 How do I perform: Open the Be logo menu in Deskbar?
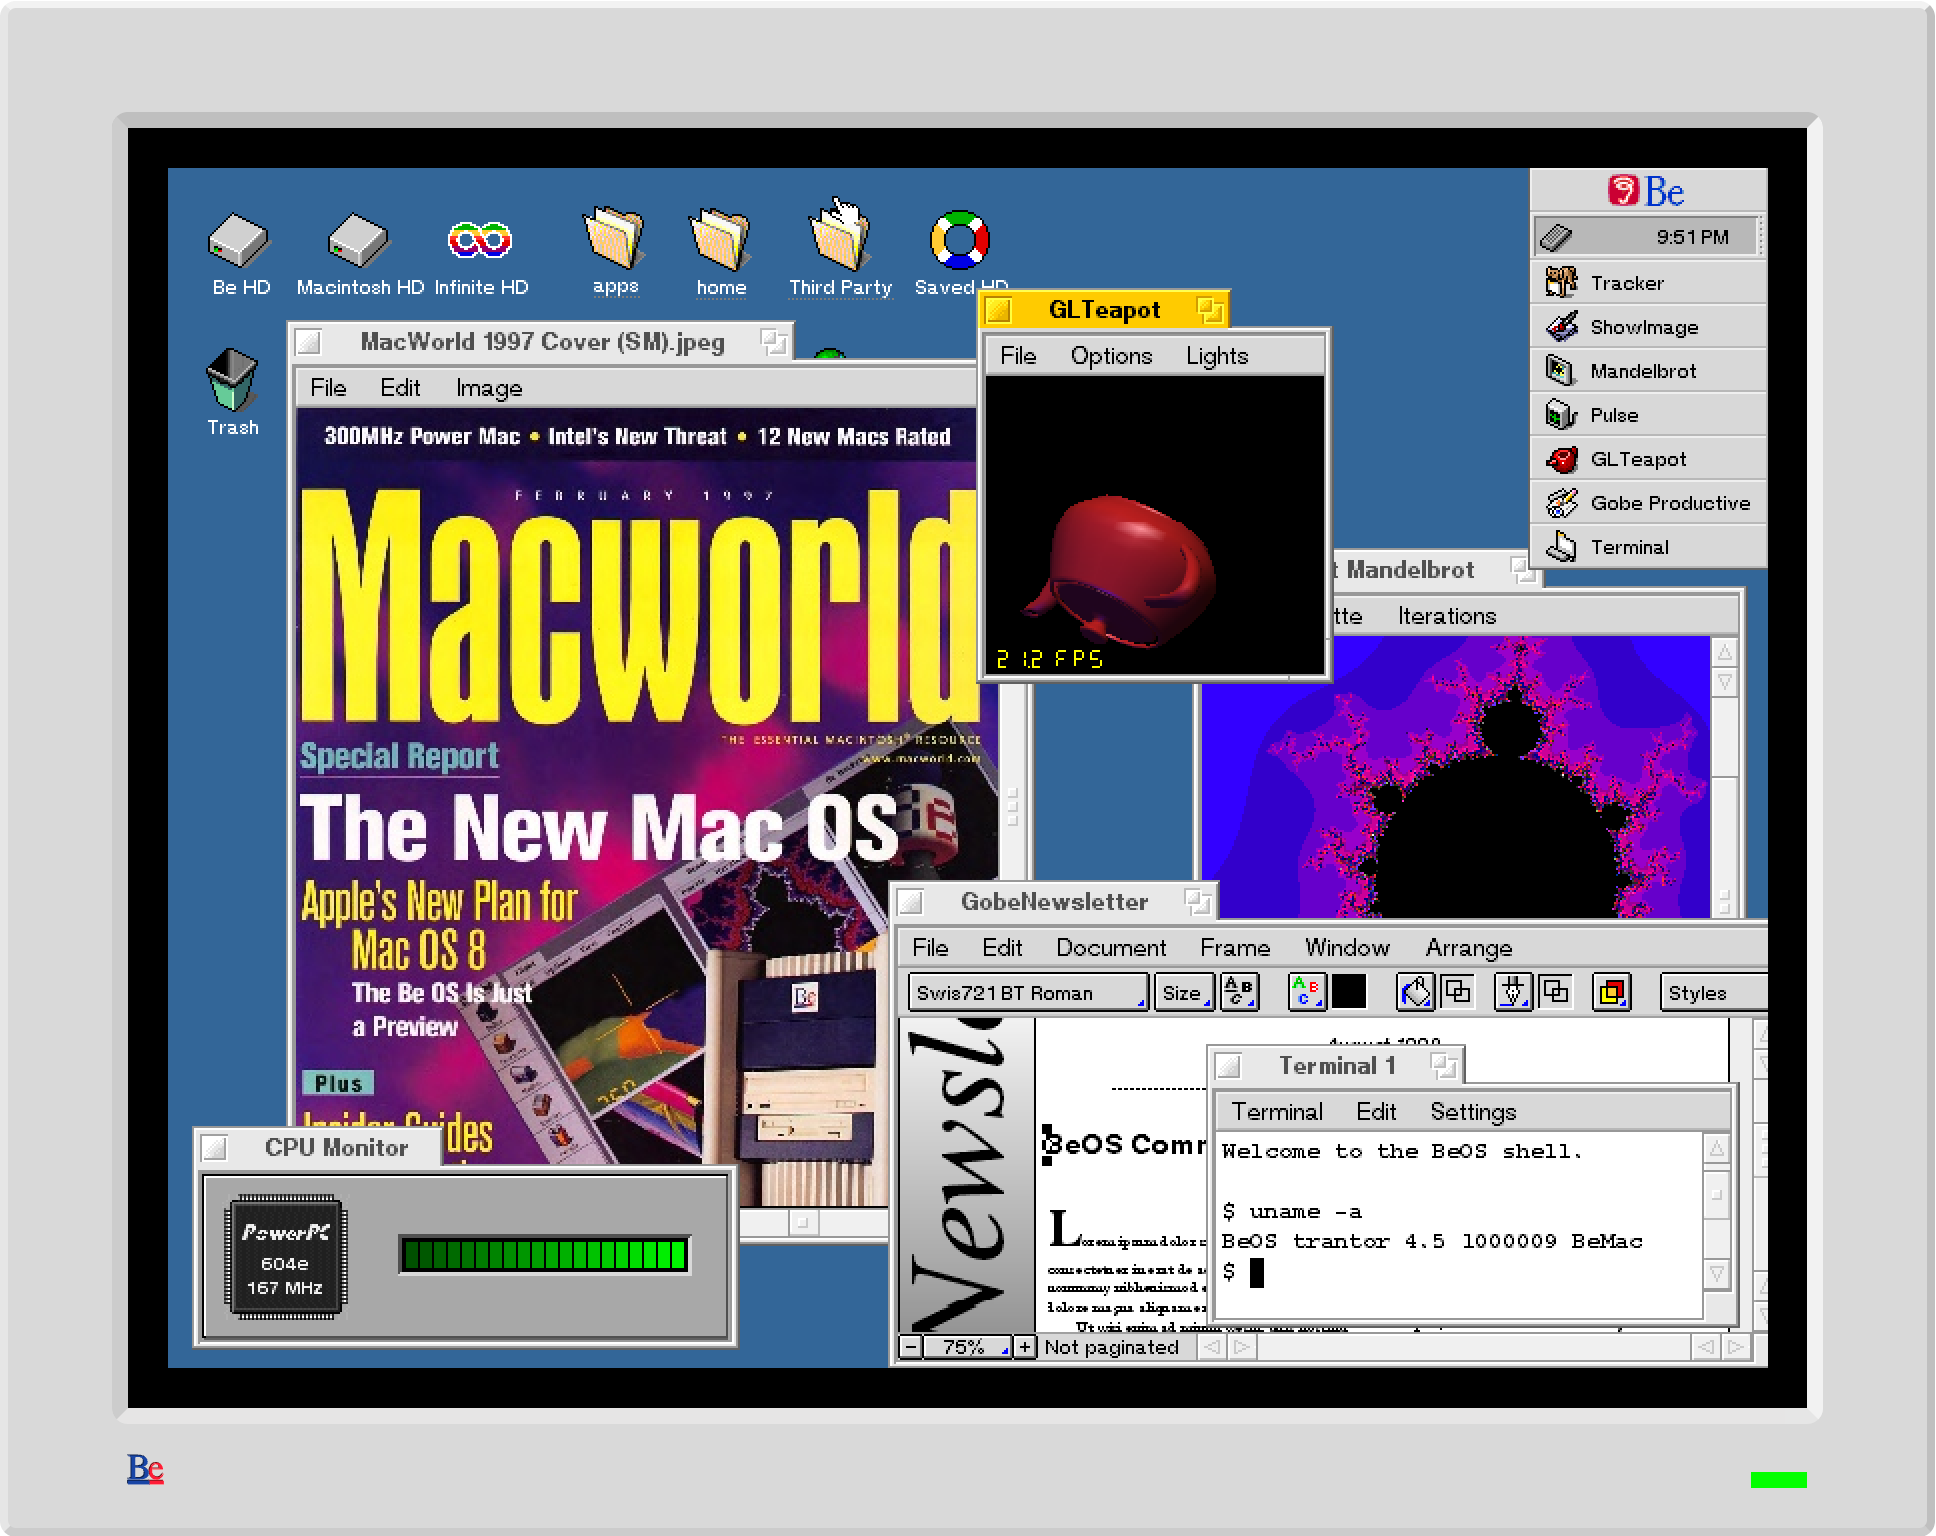[x=1647, y=191]
